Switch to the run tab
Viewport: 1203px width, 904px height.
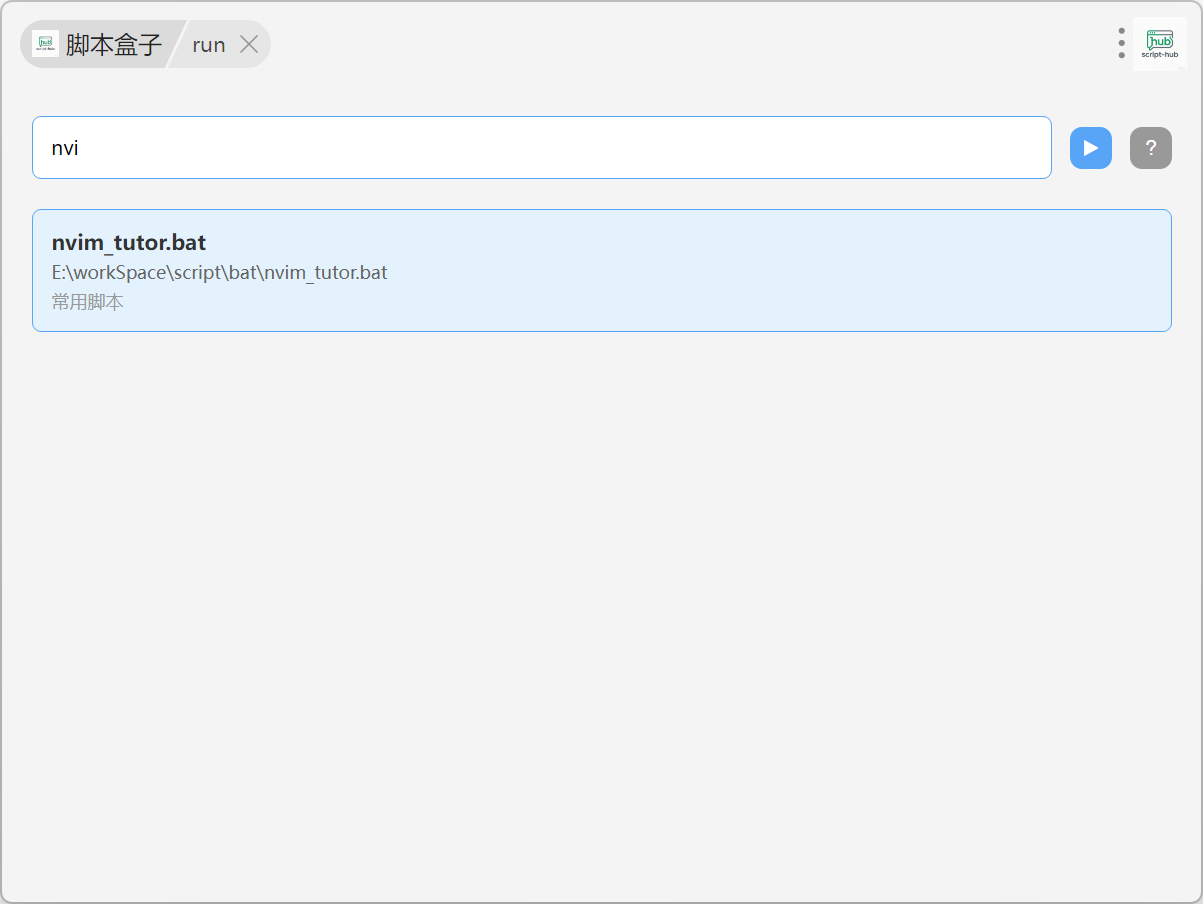pos(208,45)
